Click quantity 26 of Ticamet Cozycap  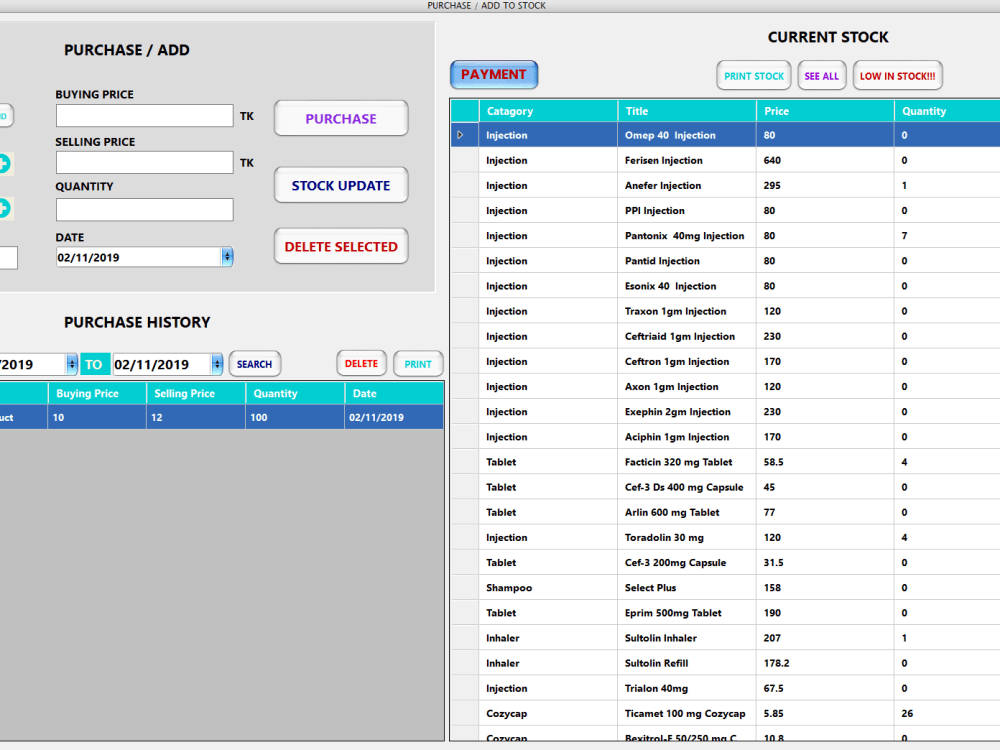pyautogui.click(x=908, y=714)
